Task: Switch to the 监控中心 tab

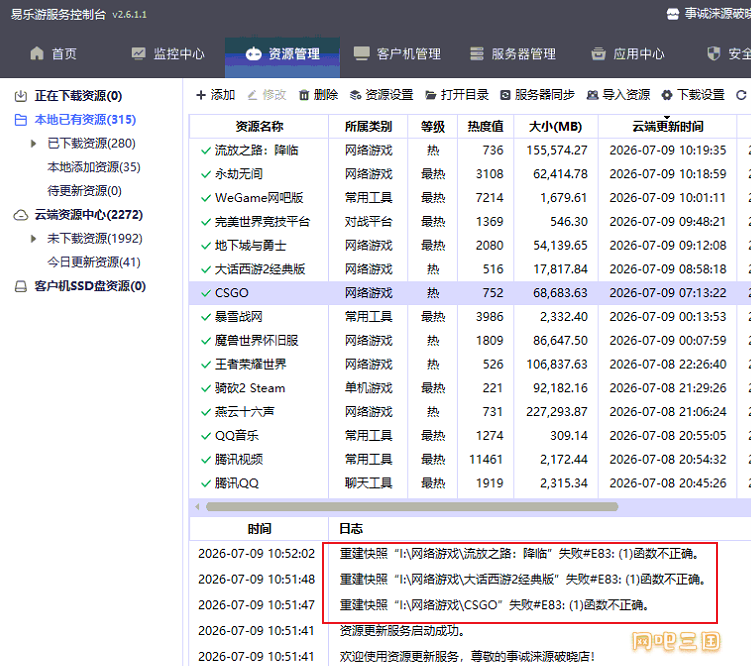Action: (x=168, y=54)
